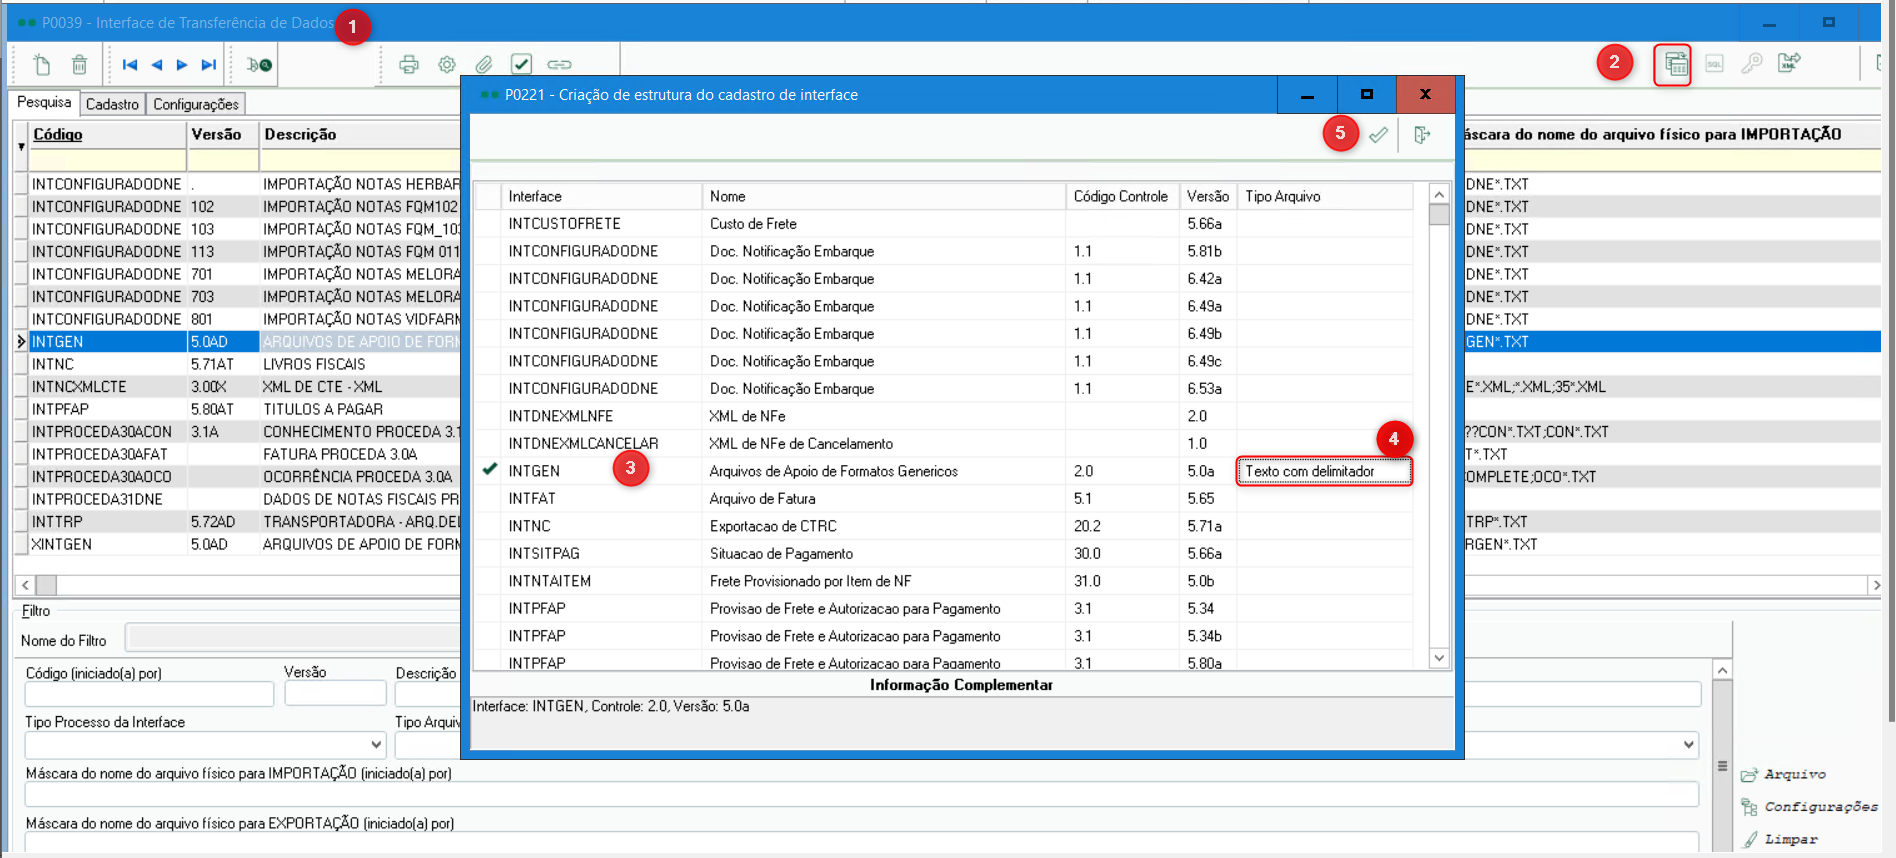Screen dimensions: 1896x858
Task: Click Nome column header in P0221 grid
Action: 883,196
